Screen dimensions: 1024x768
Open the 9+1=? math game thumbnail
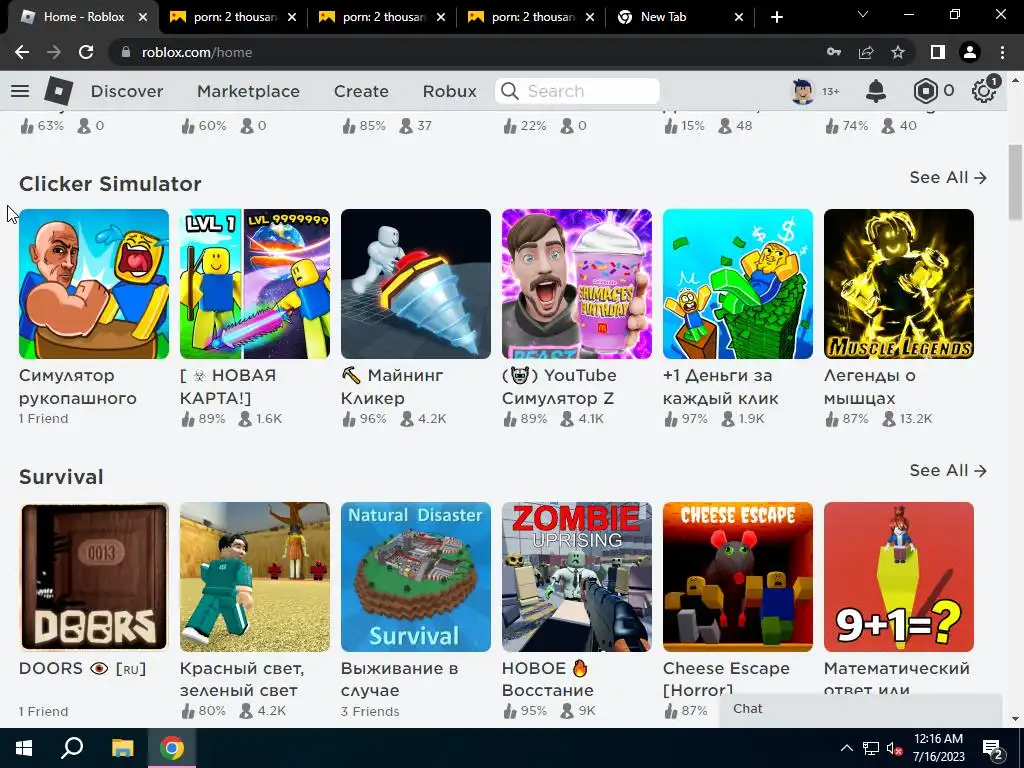[x=899, y=577]
